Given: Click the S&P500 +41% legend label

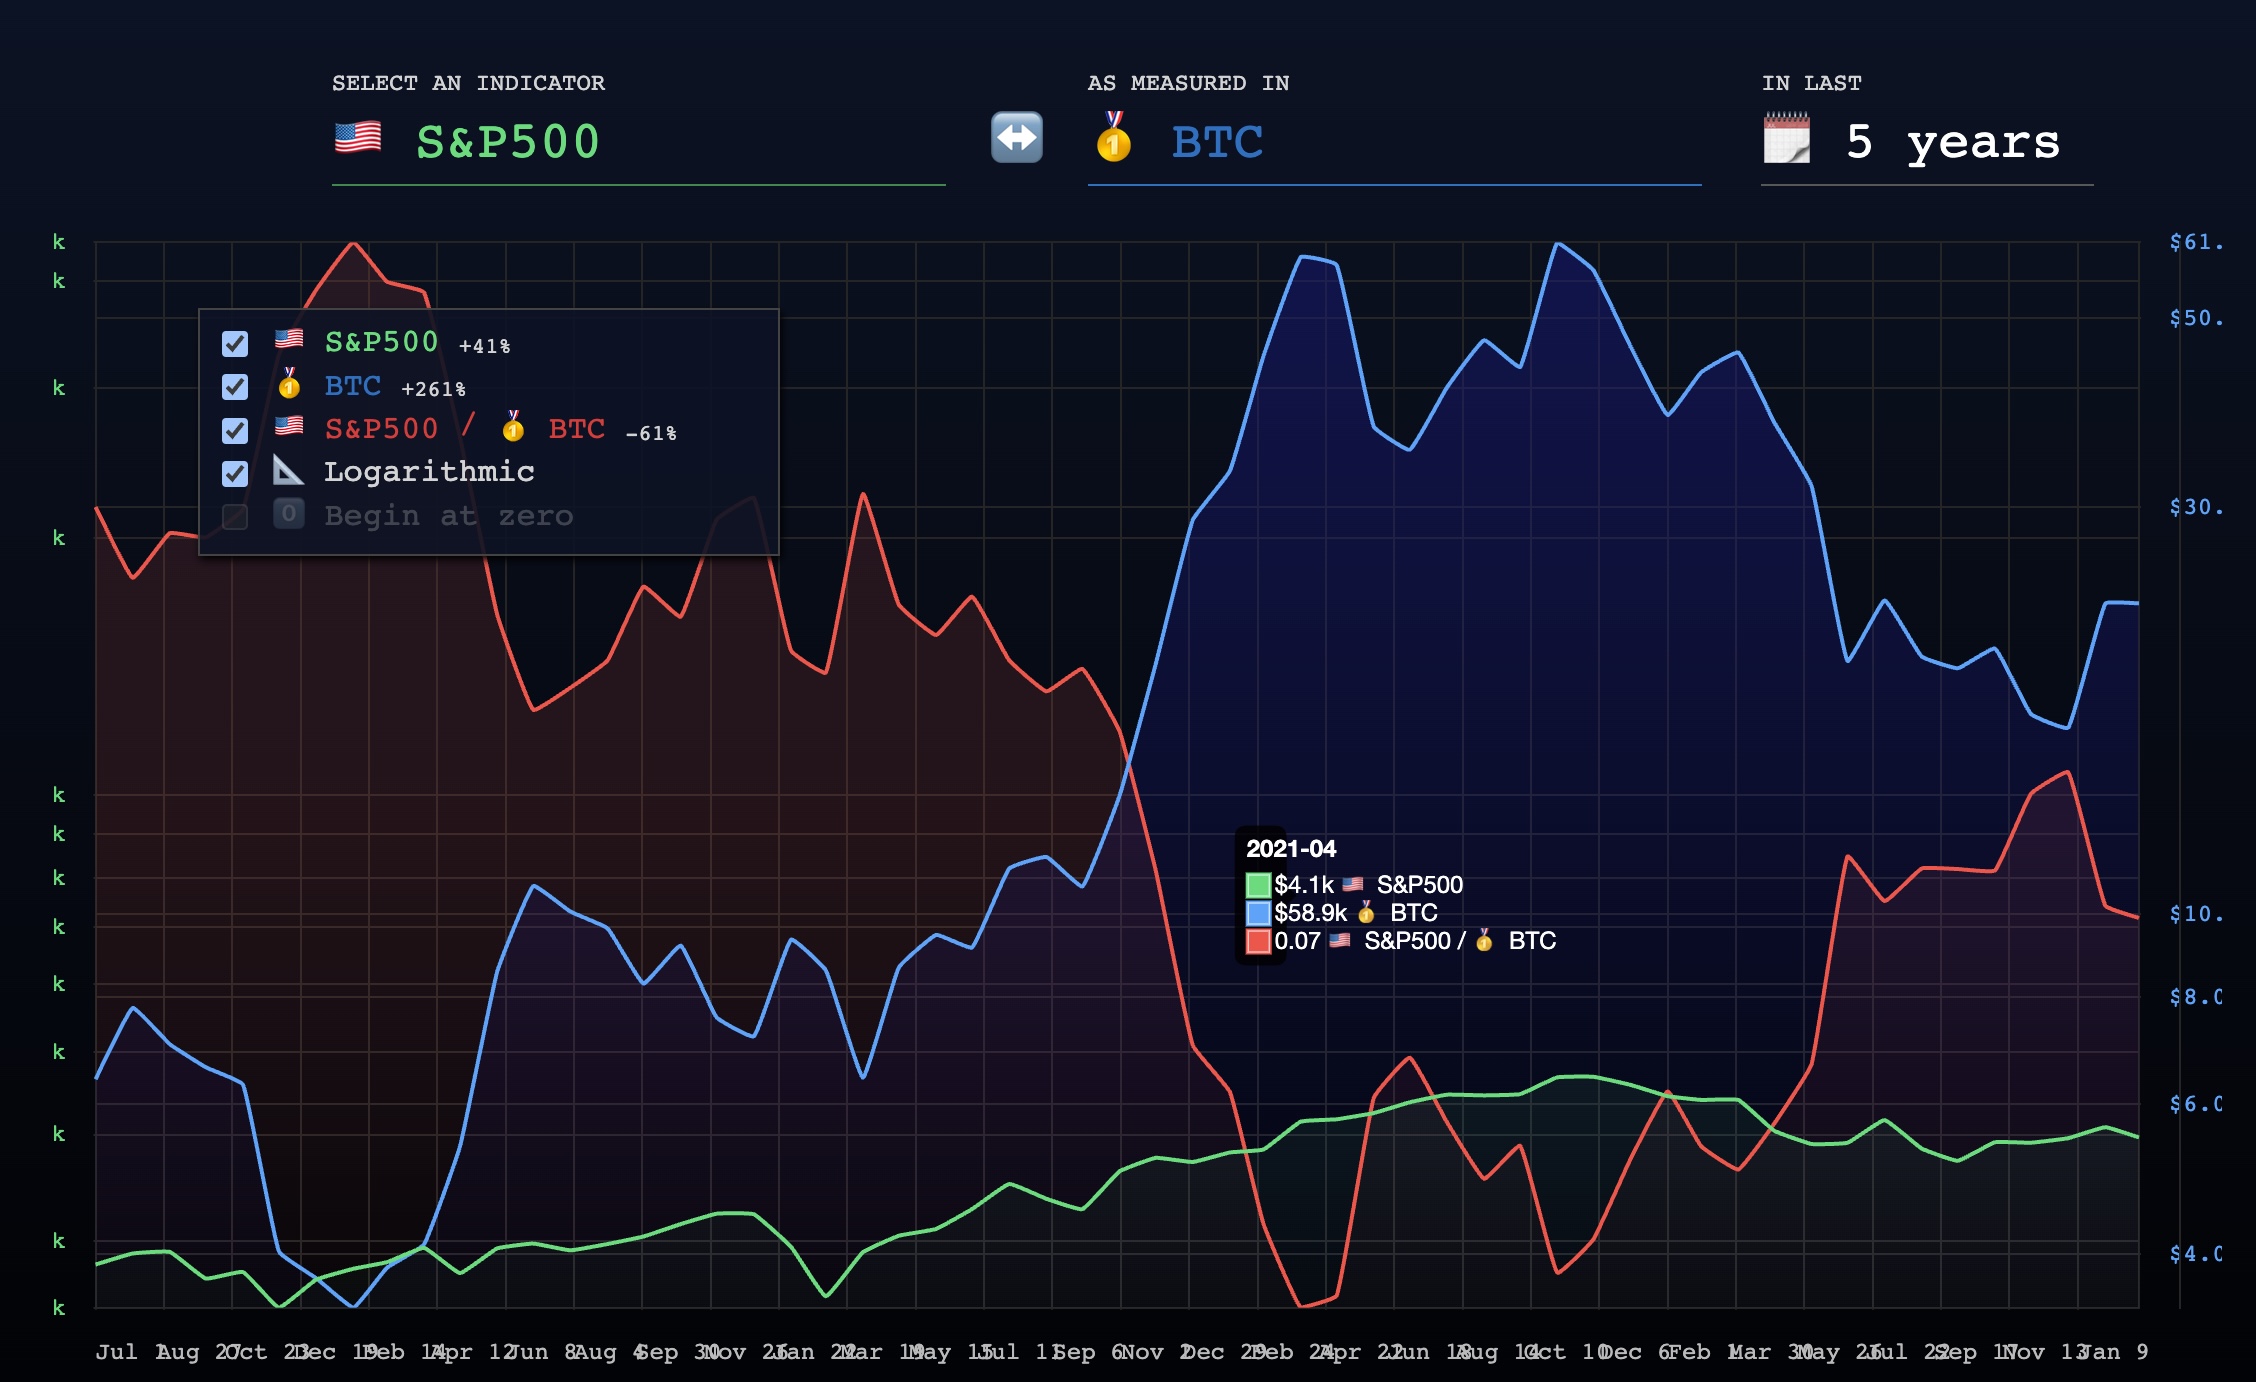Looking at the screenshot, I should (x=382, y=342).
